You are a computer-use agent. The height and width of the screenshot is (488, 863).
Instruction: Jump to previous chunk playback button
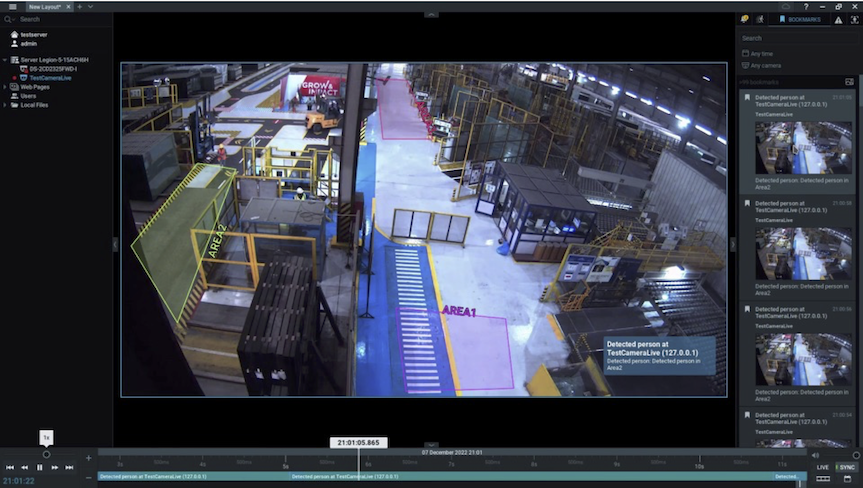9,467
